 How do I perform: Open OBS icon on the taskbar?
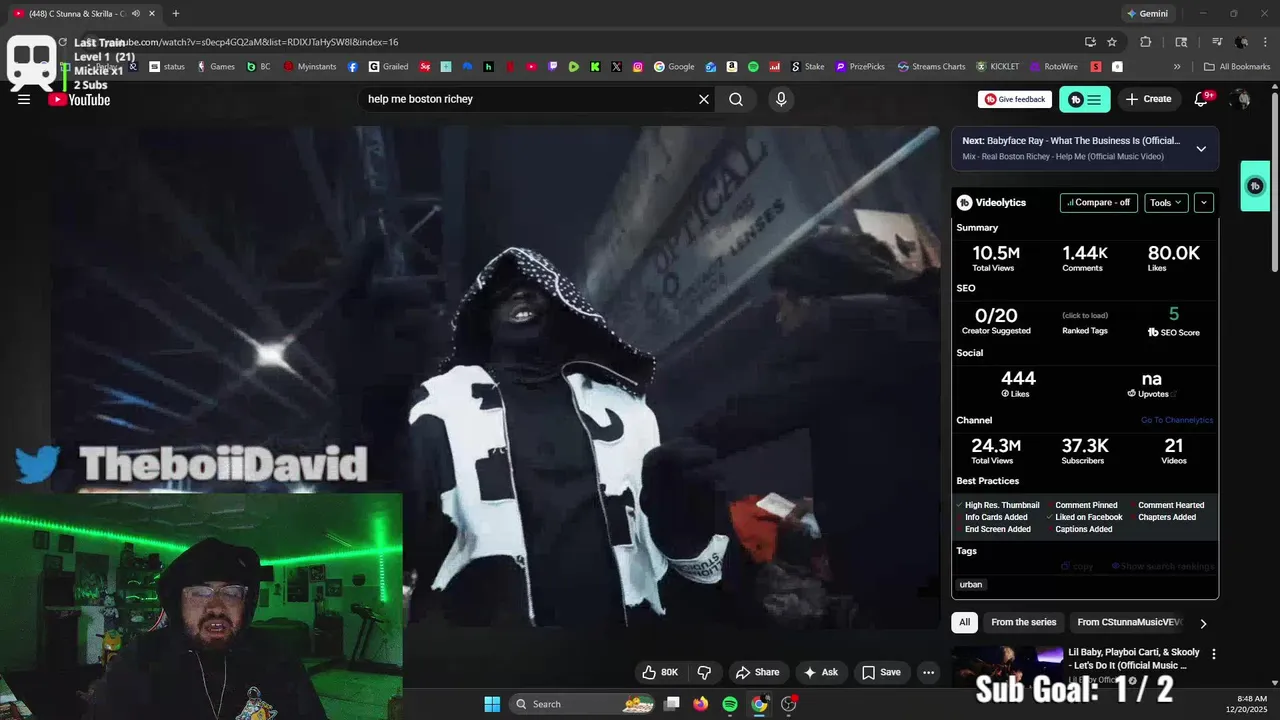(x=789, y=704)
